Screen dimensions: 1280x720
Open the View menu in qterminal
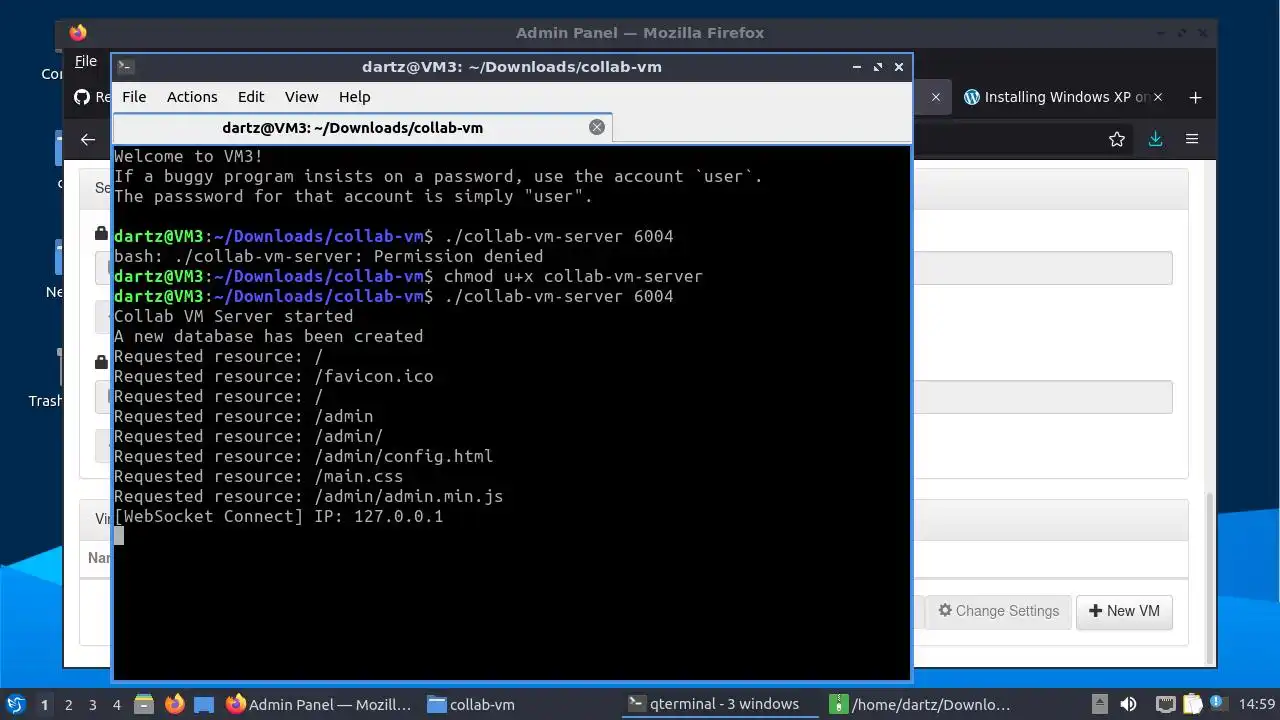click(x=301, y=97)
